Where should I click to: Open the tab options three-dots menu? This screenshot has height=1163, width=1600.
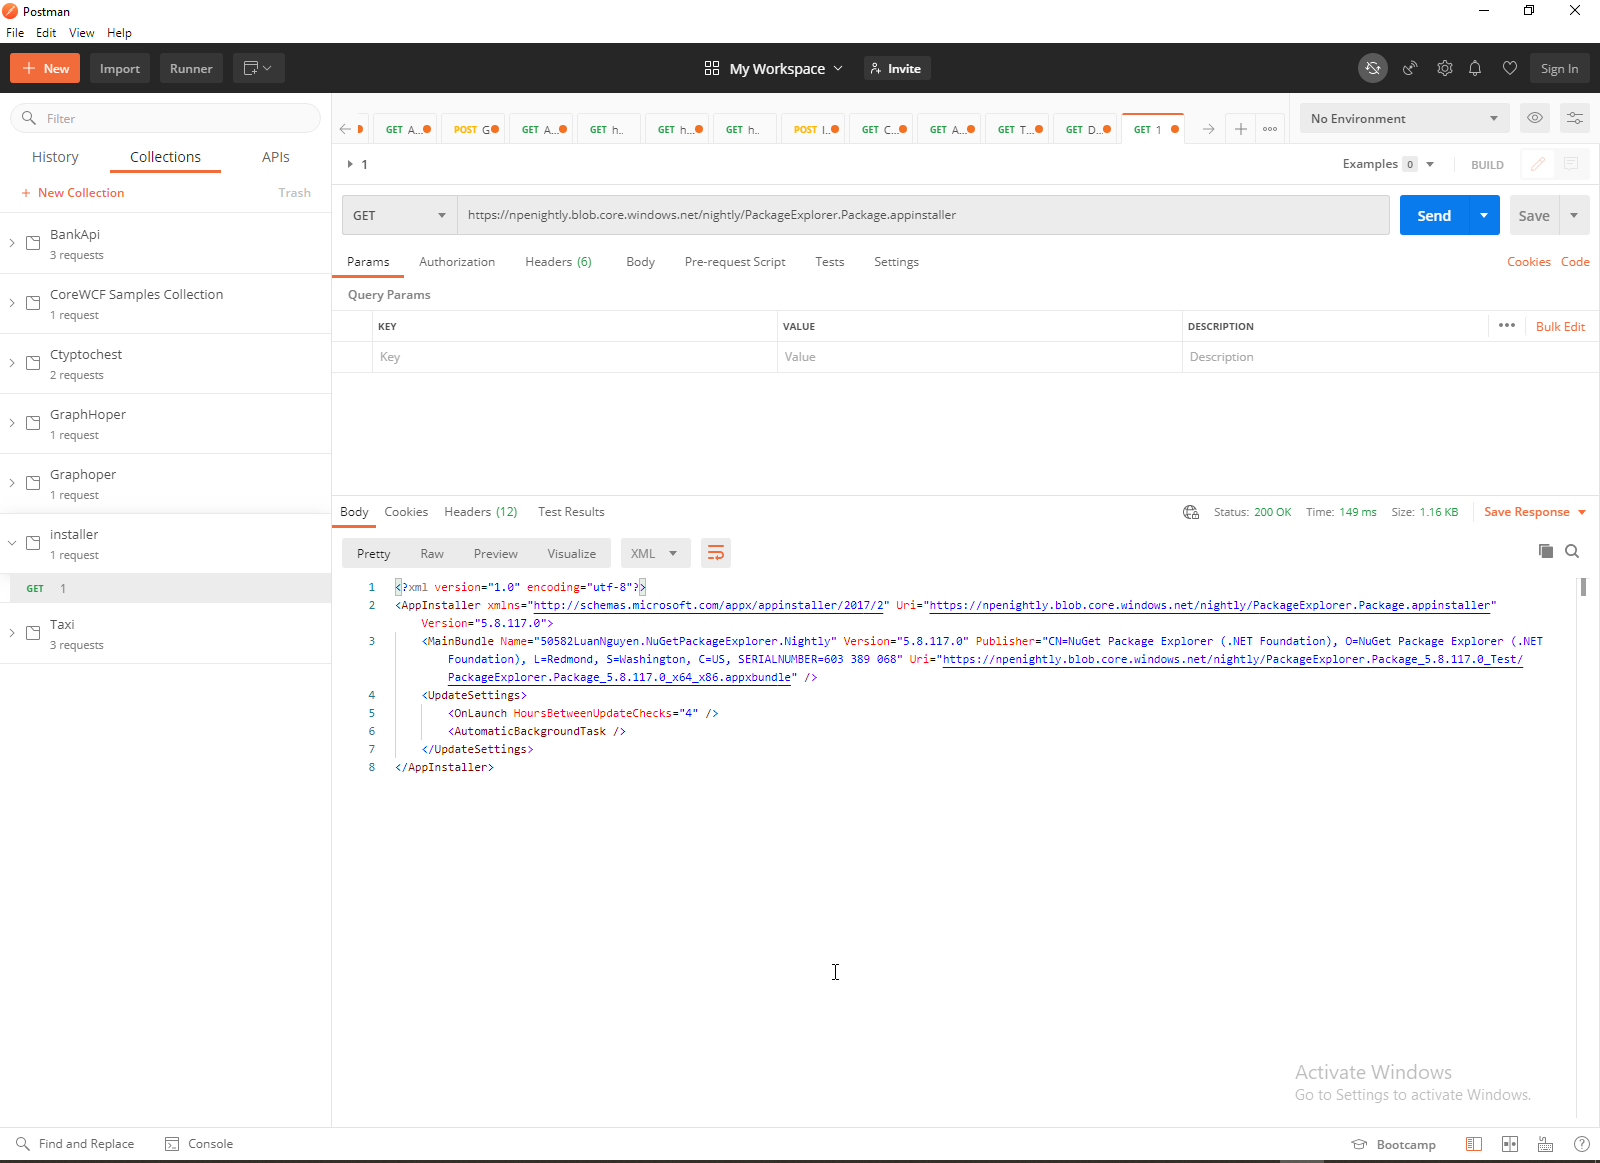(x=1270, y=129)
